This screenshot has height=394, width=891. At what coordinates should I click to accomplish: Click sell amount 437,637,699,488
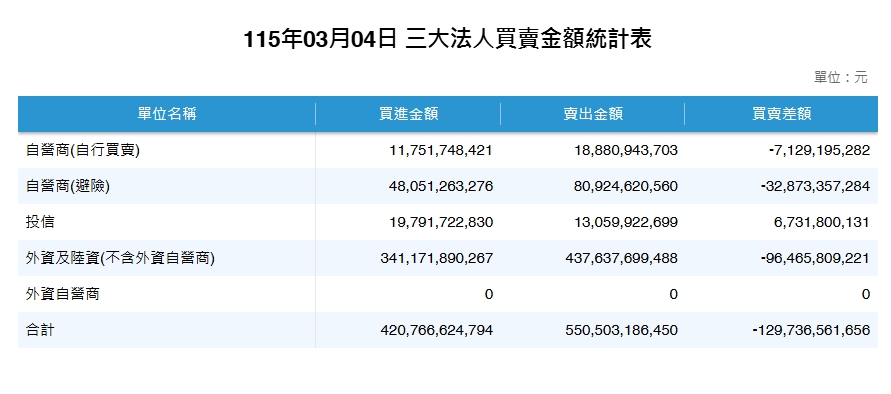pyautogui.click(x=622, y=258)
